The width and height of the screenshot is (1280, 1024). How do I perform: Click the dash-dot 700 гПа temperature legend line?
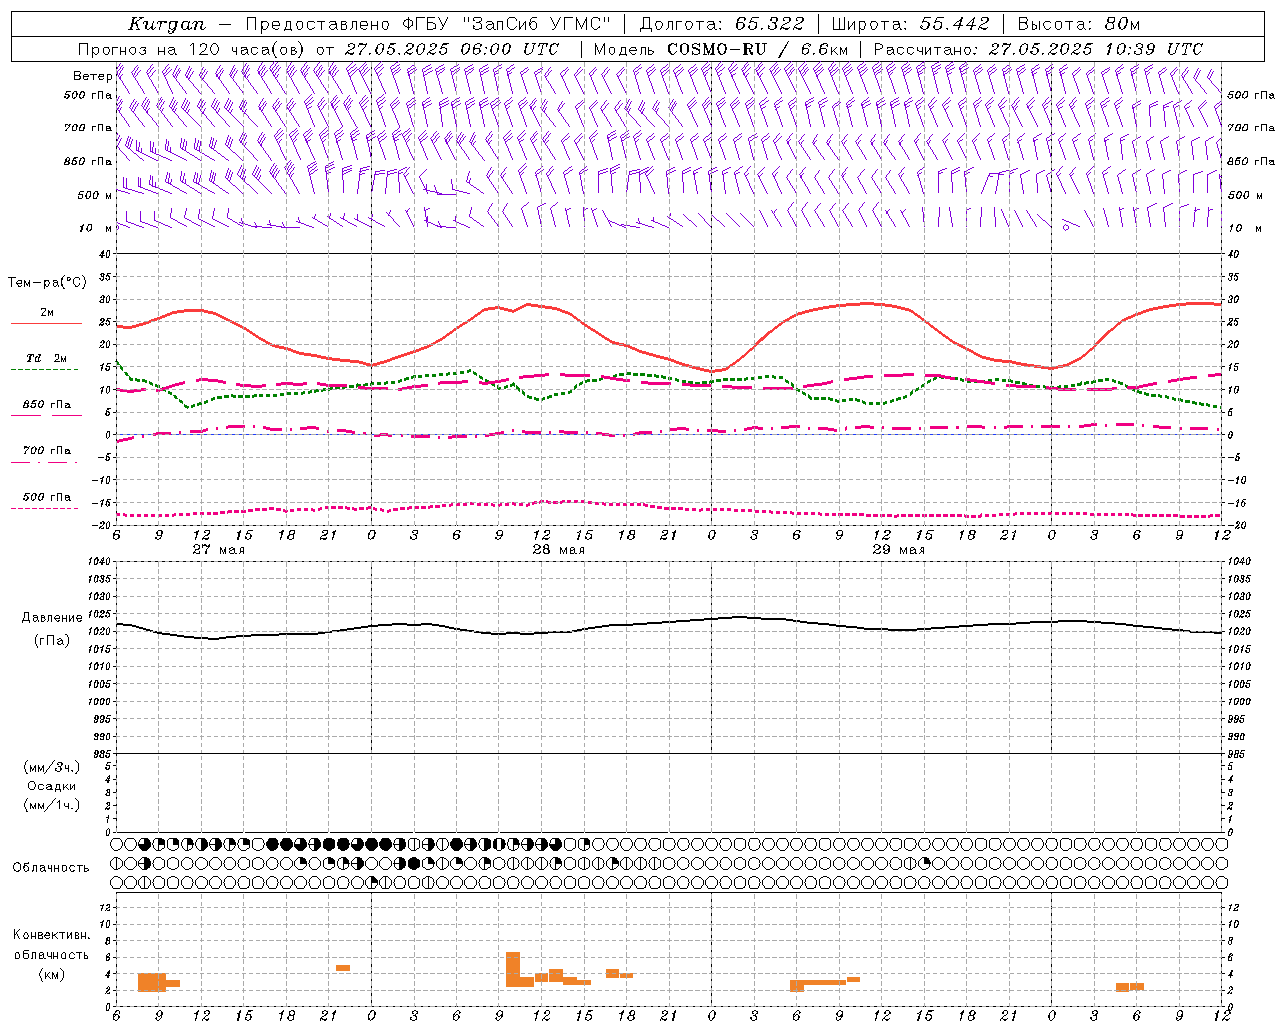46,462
